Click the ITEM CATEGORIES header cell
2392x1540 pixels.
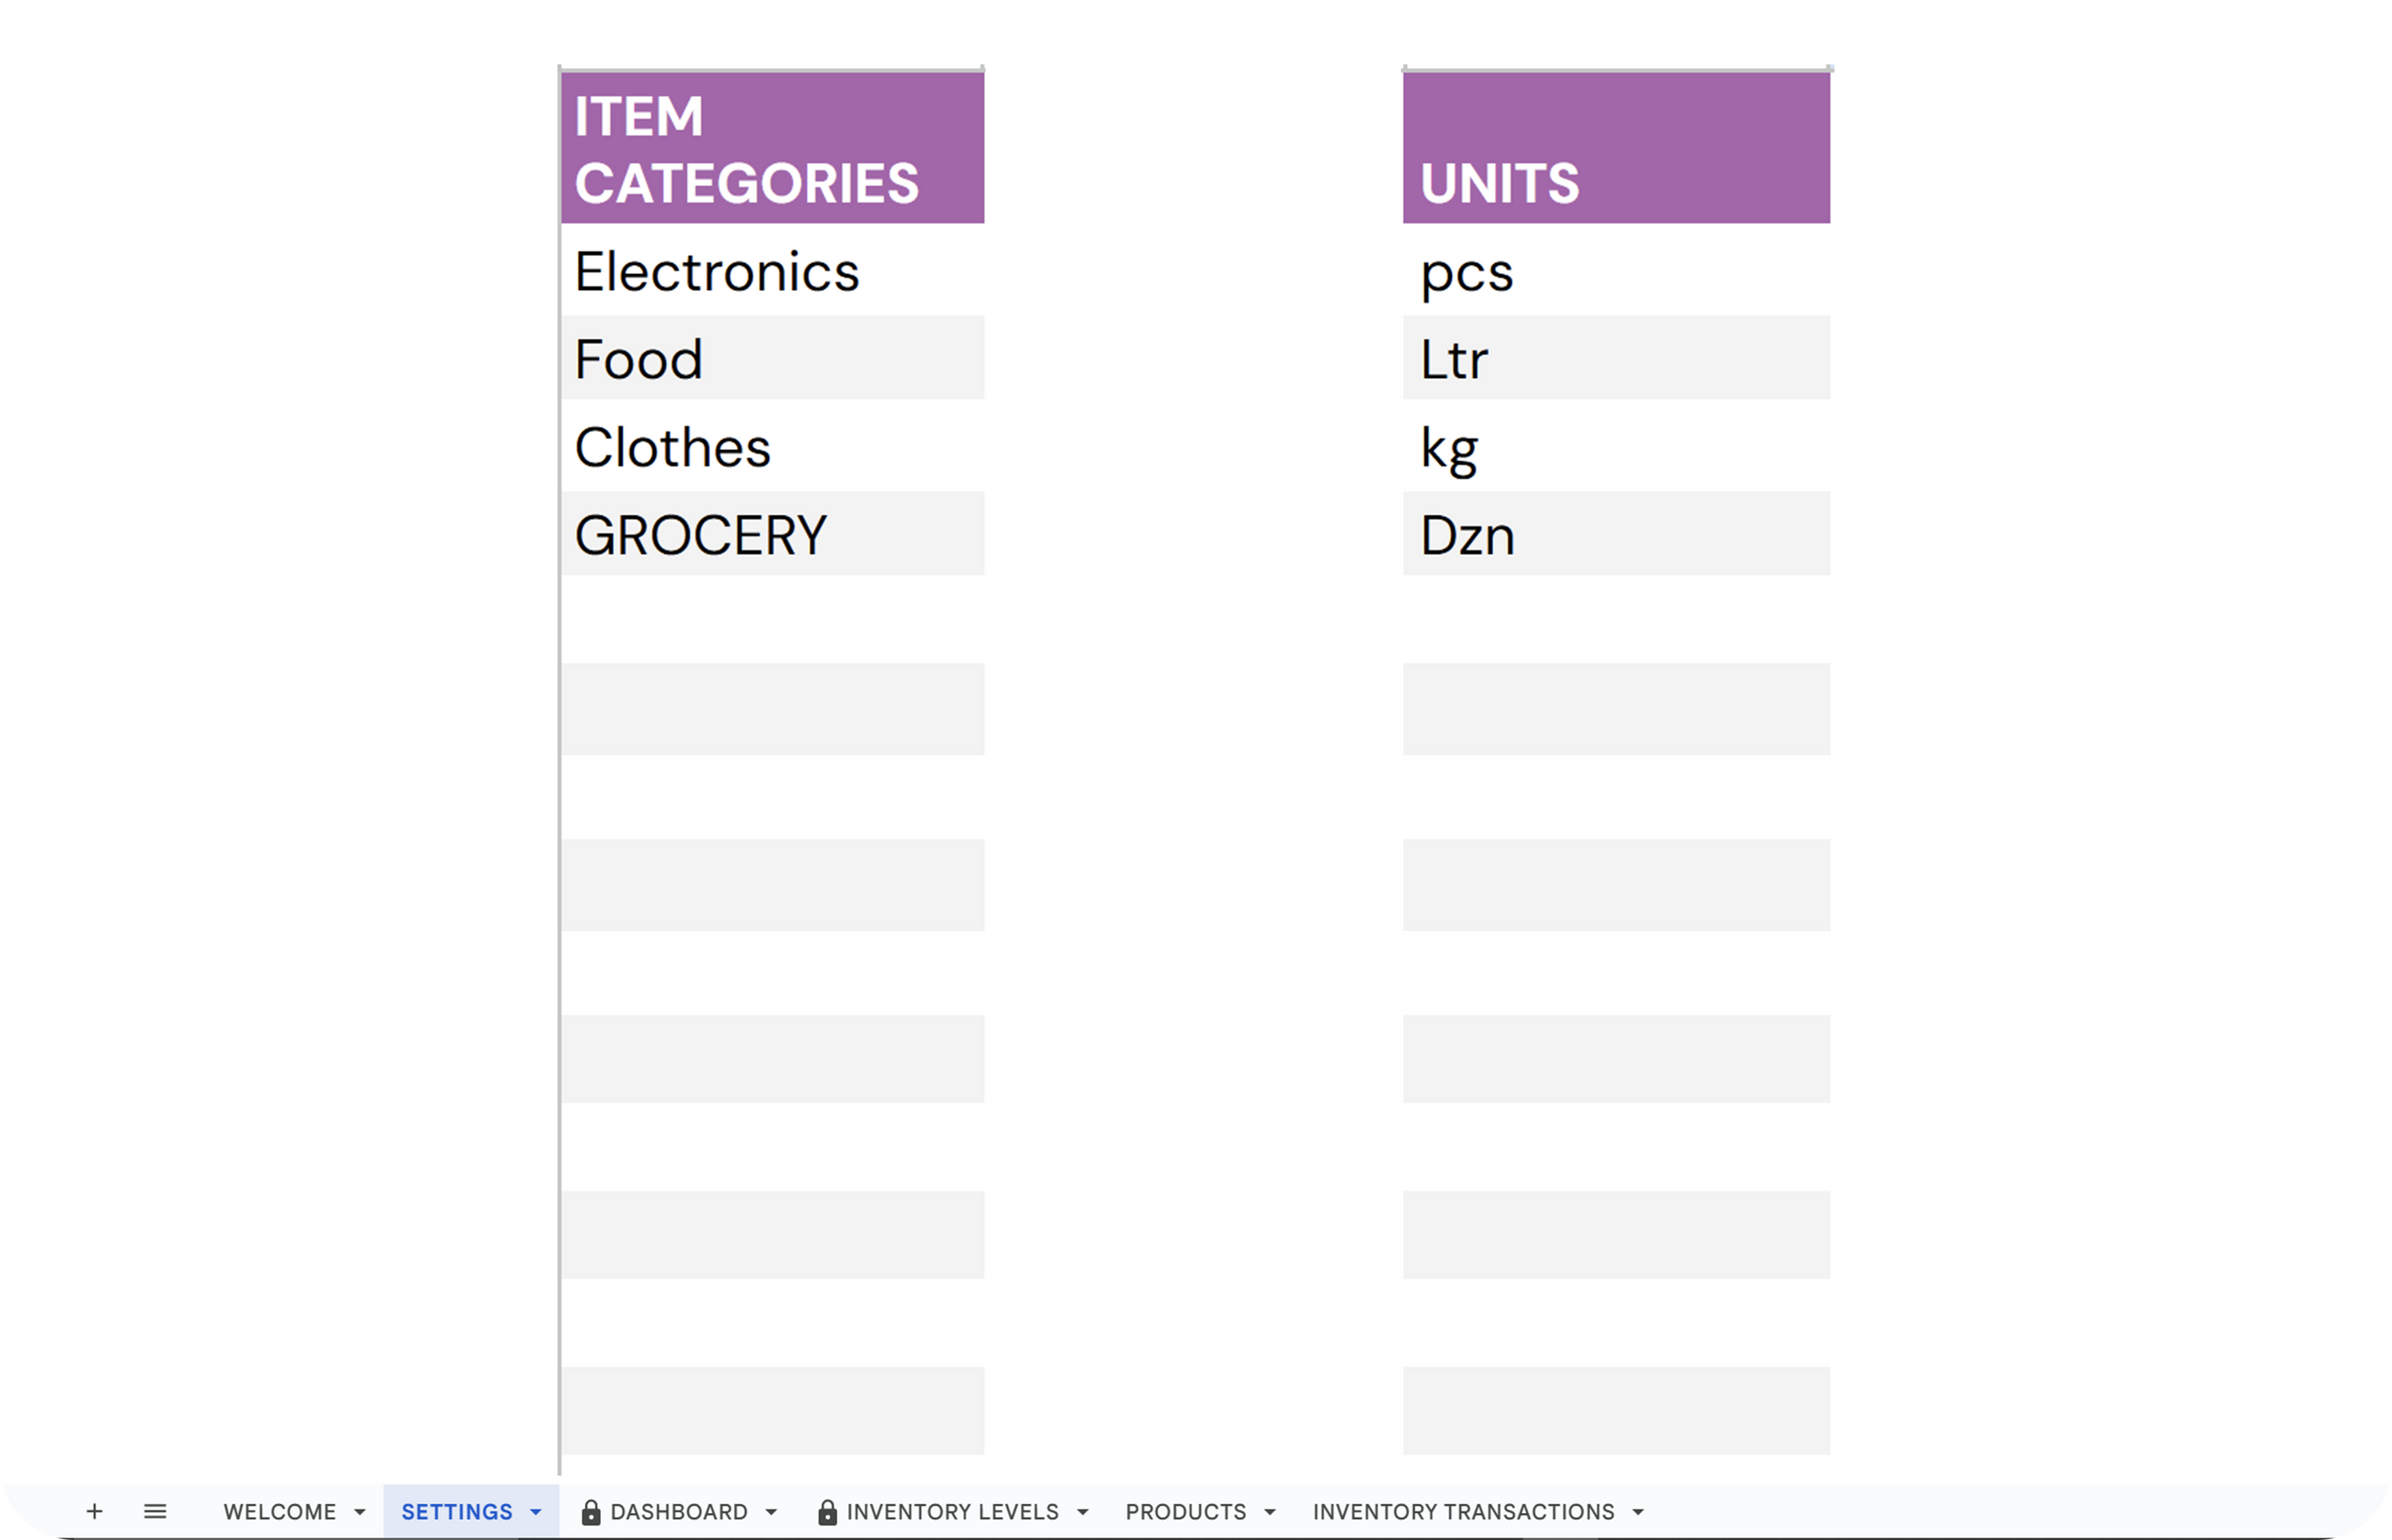[x=772, y=148]
